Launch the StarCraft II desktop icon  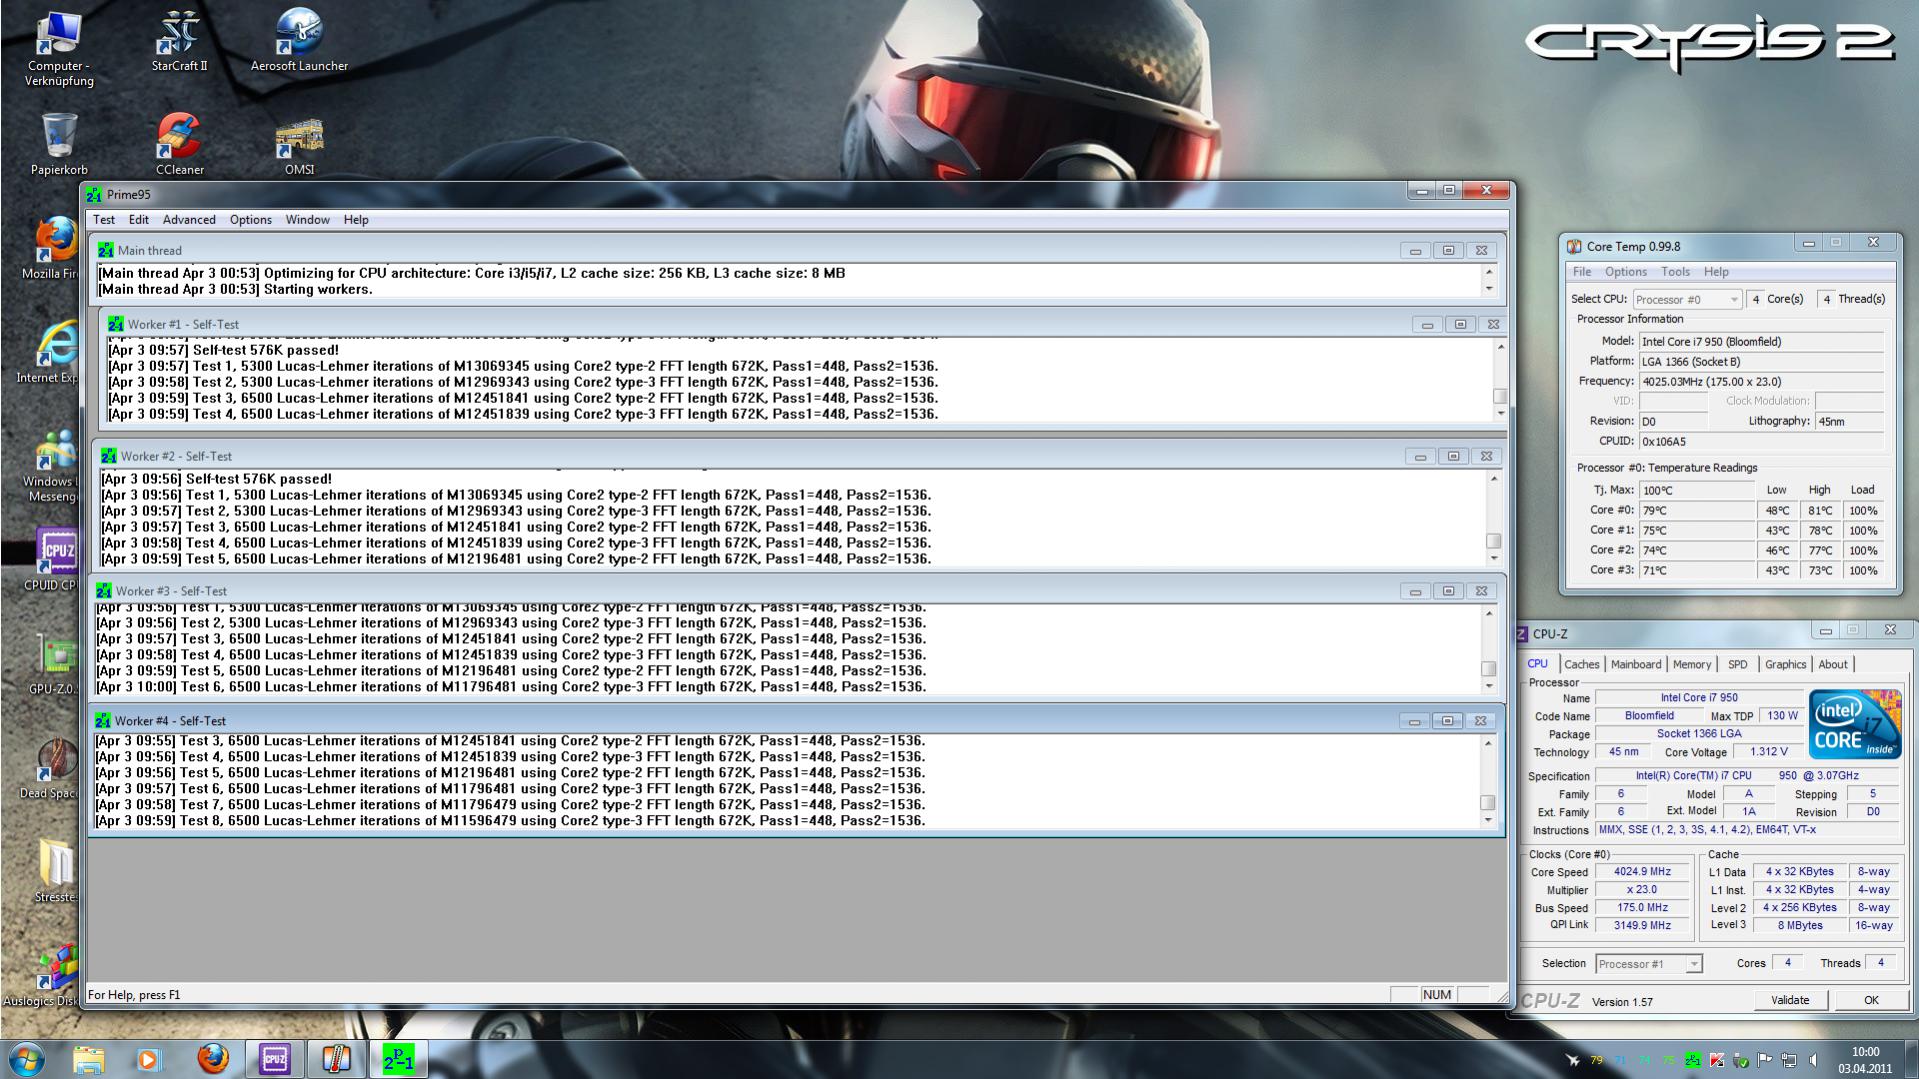pyautogui.click(x=179, y=41)
